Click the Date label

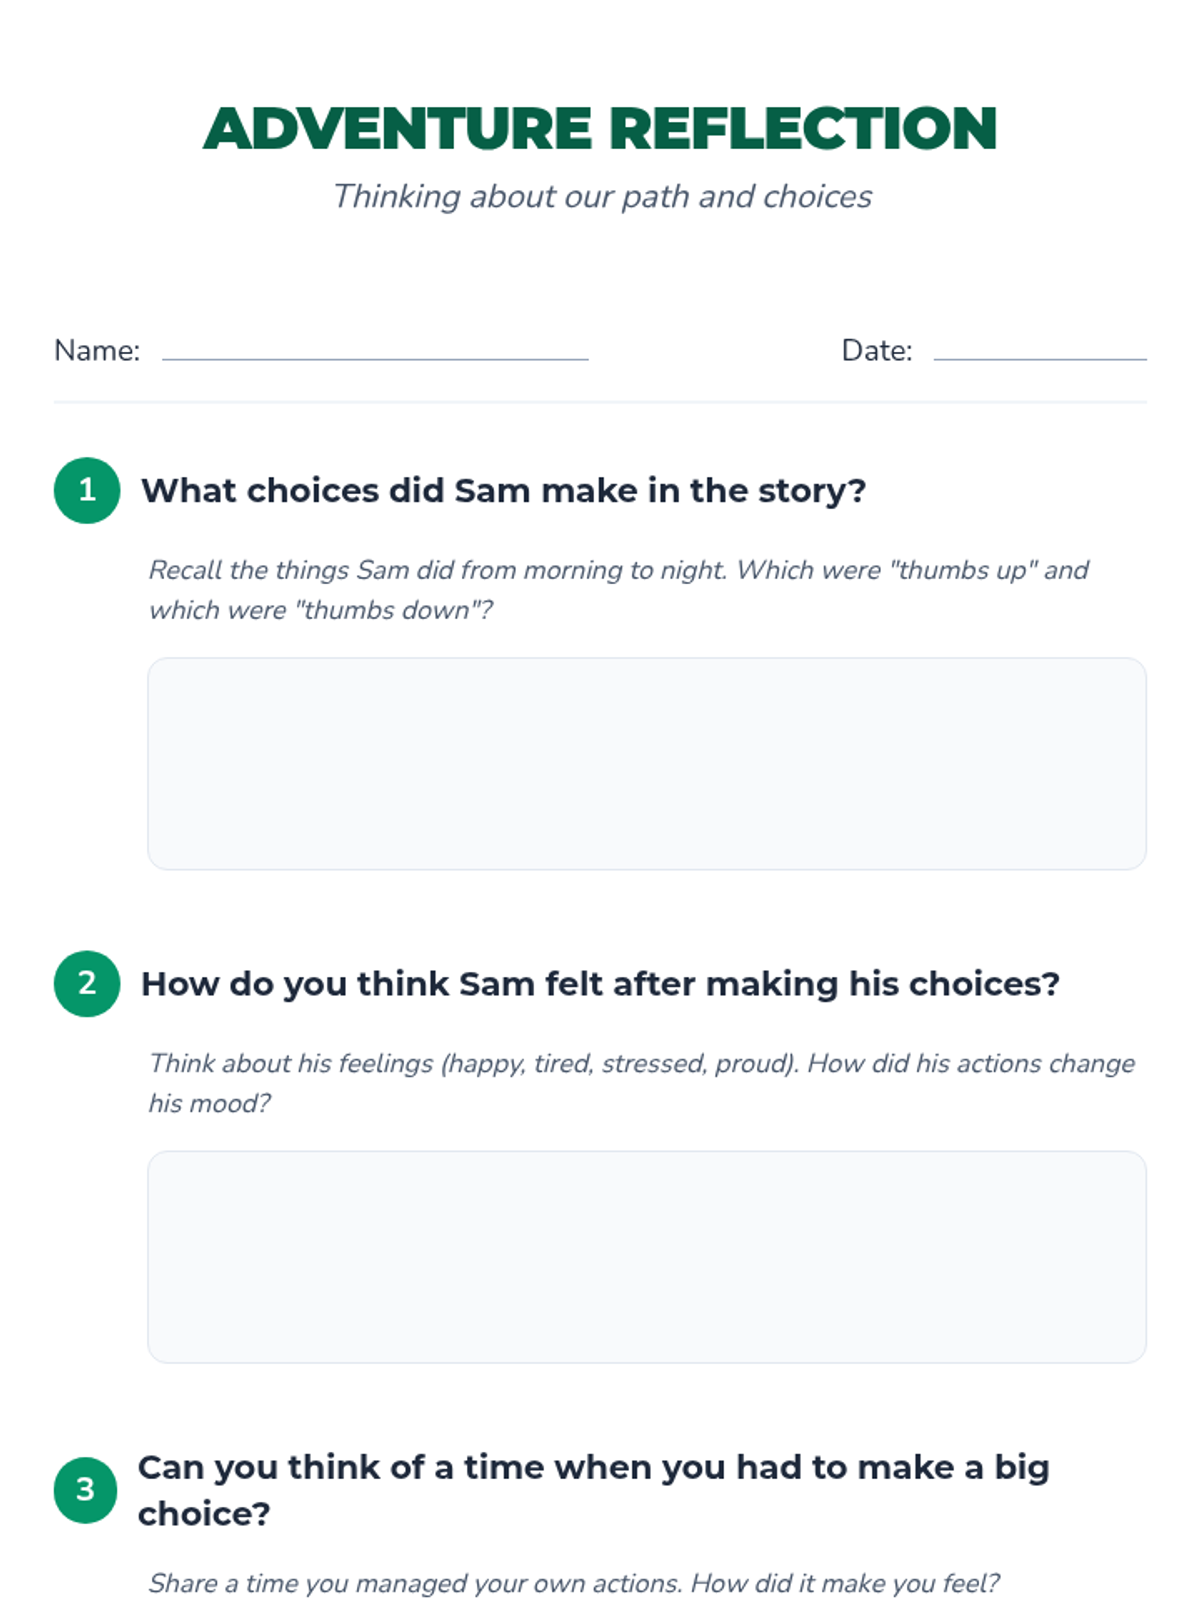click(x=876, y=350)
